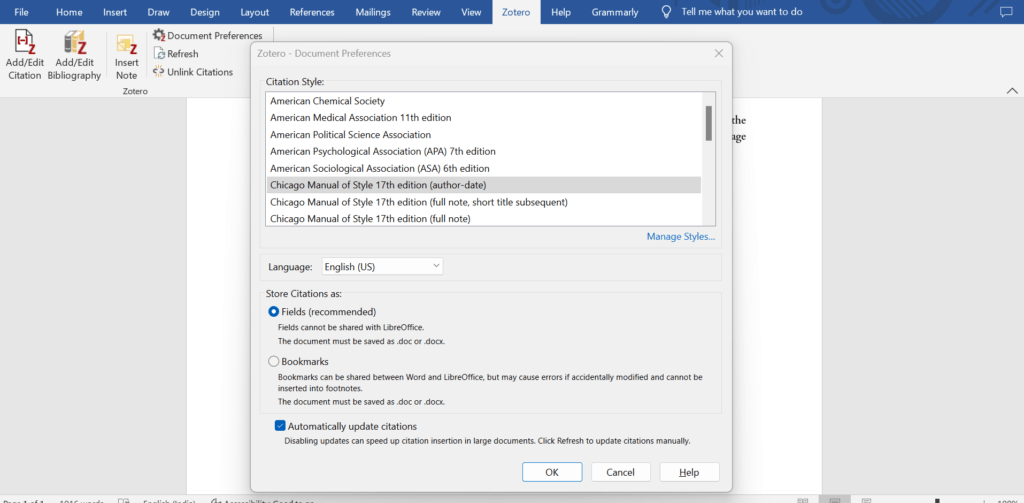Select Chicago full note, short title subsequent

click(x=484, y=202)
